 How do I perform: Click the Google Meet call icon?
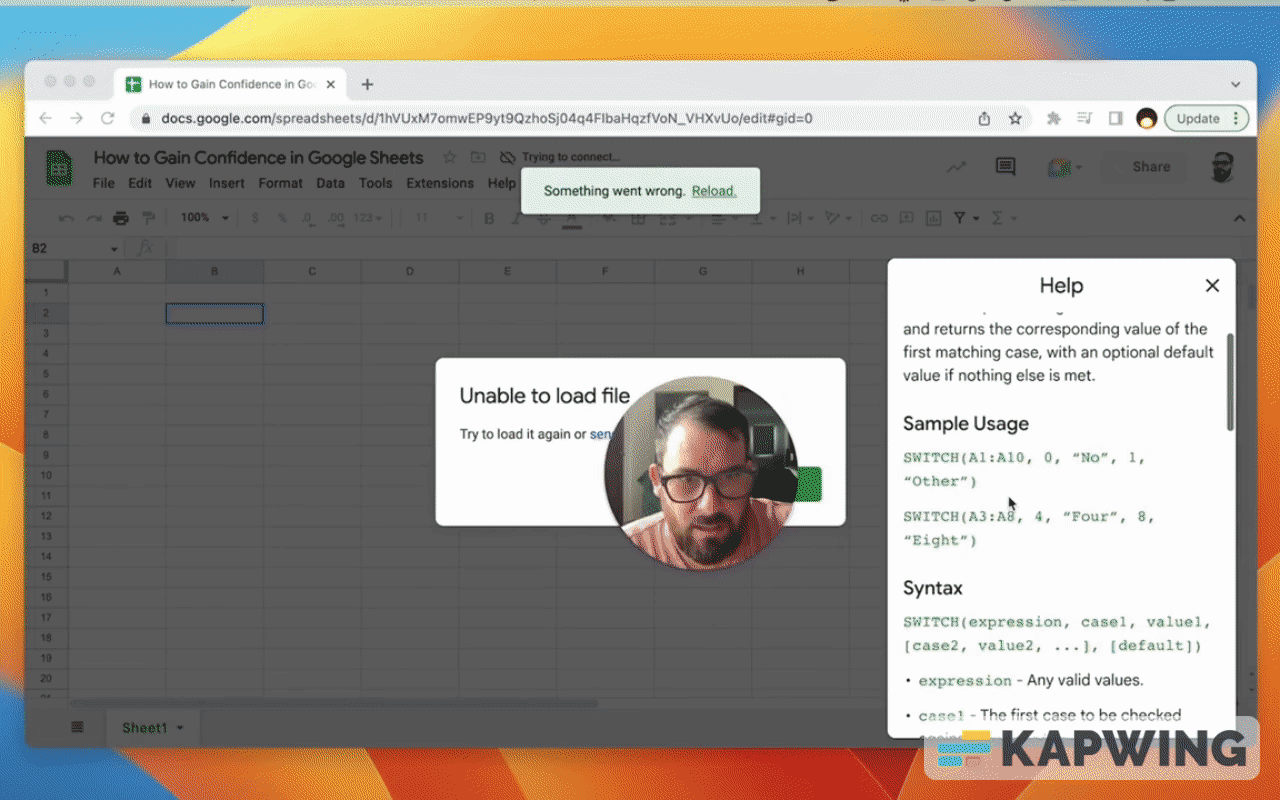click(1059, 168)
